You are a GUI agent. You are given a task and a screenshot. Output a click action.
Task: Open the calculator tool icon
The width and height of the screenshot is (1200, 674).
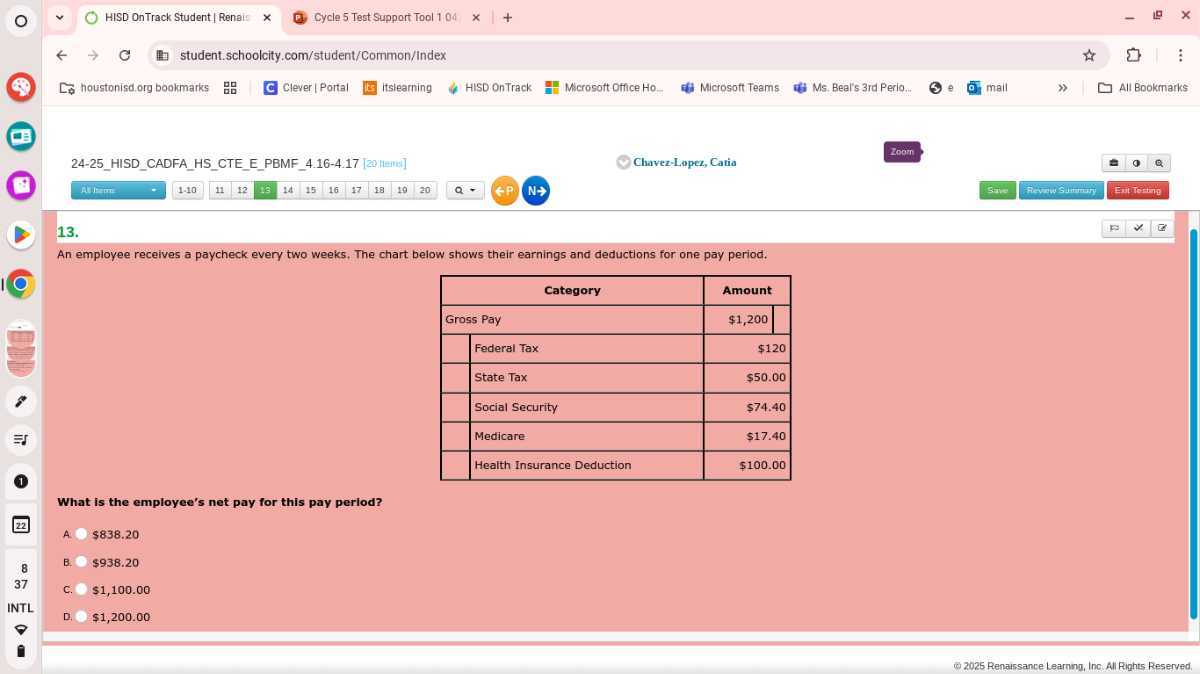1114,162
